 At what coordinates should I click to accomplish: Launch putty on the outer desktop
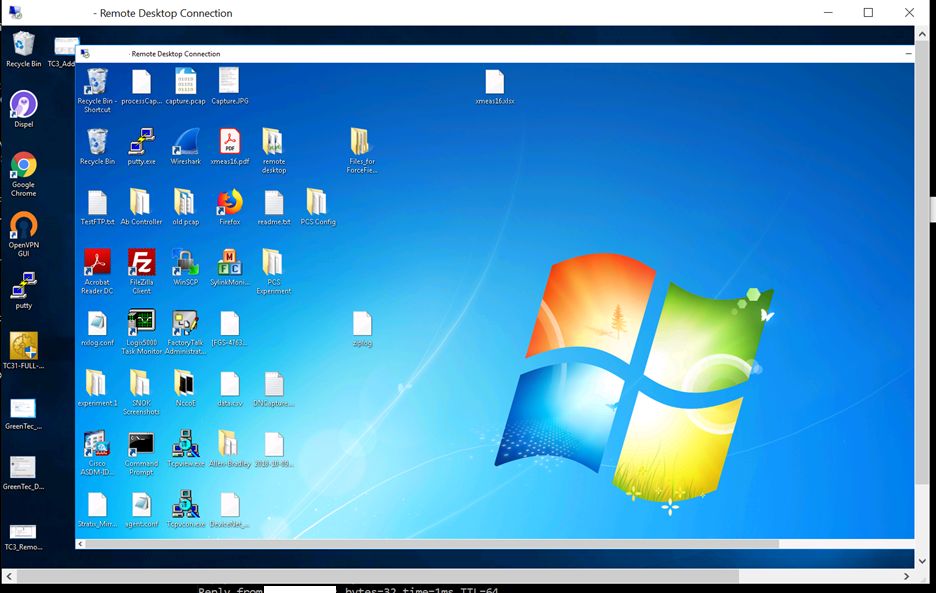(23, 290)
